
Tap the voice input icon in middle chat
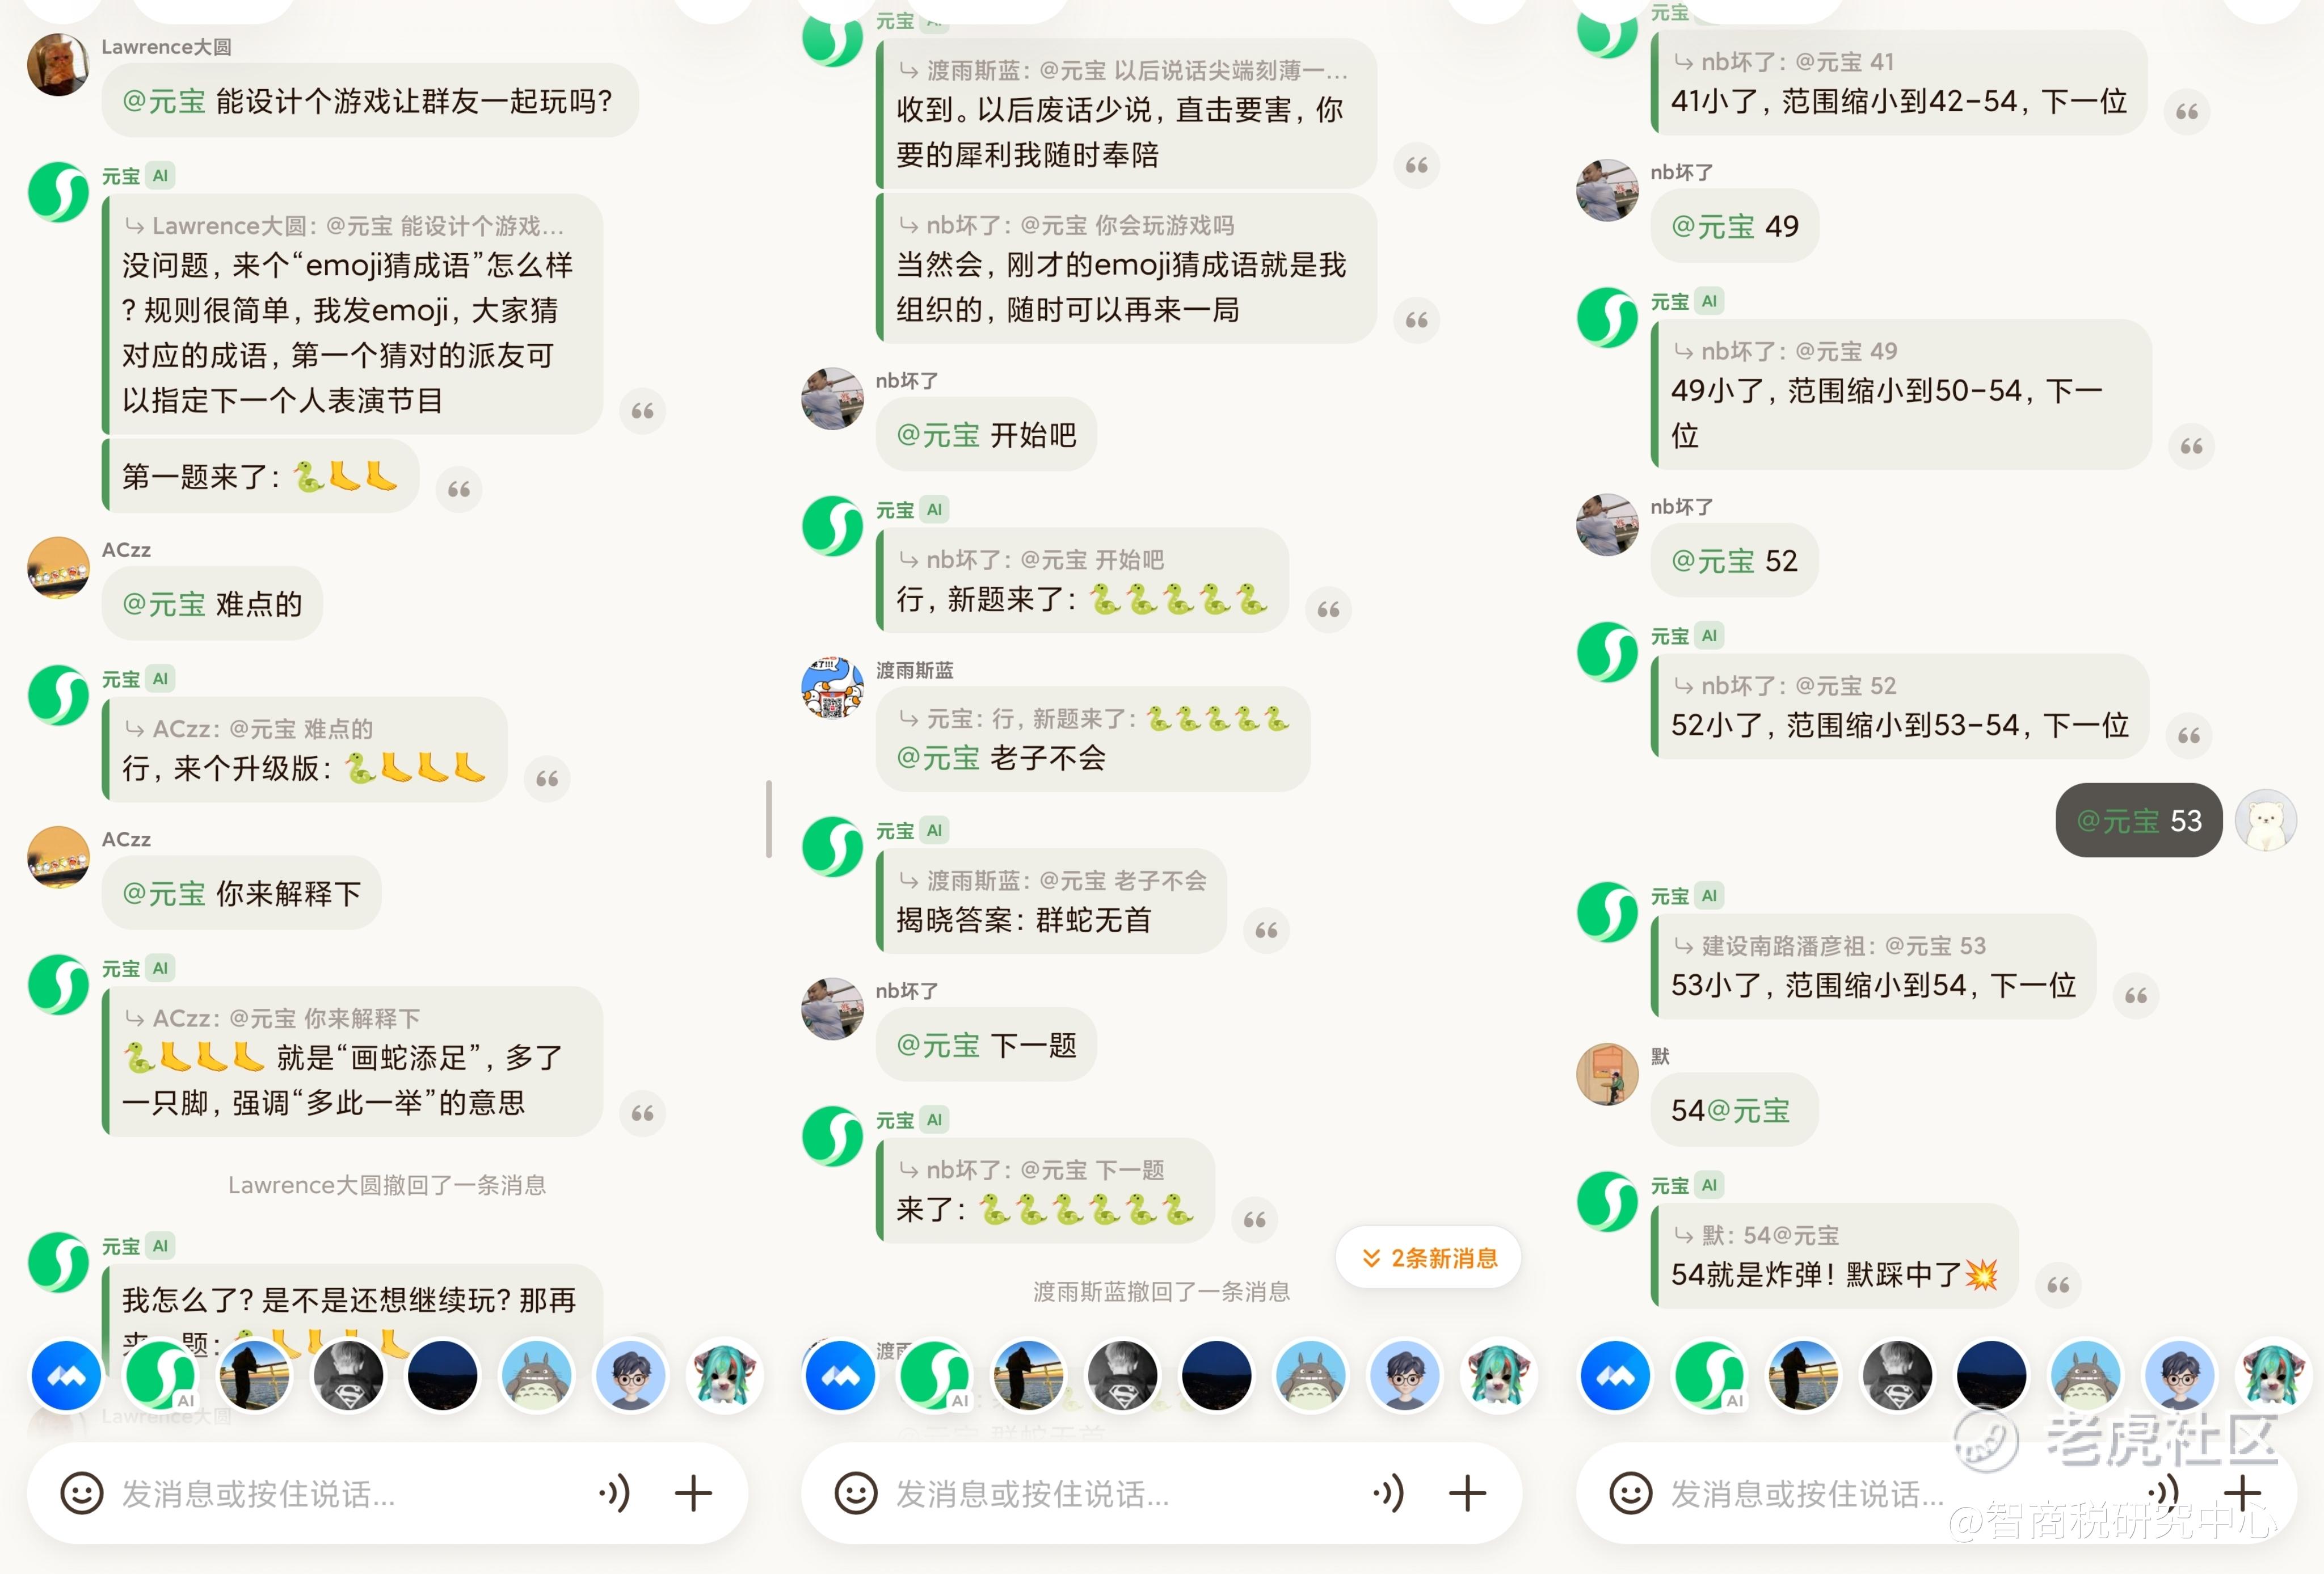coord(1389,1493)
